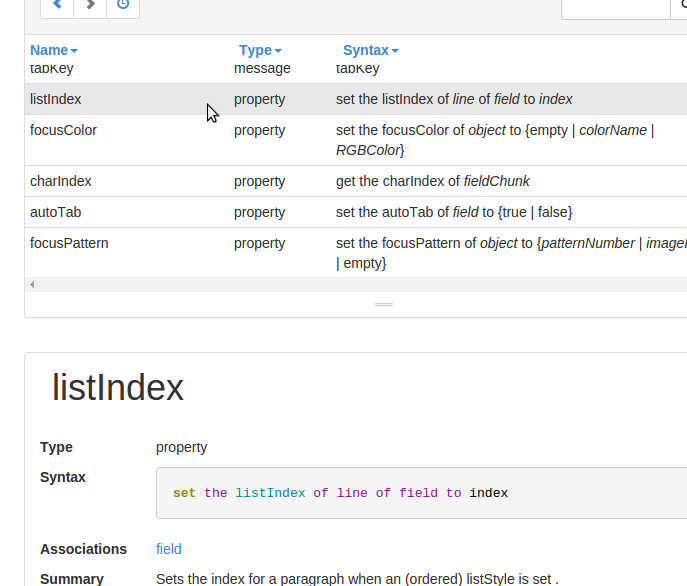Select the autoTab property row
687x586 pixels.
pos(56,212)
